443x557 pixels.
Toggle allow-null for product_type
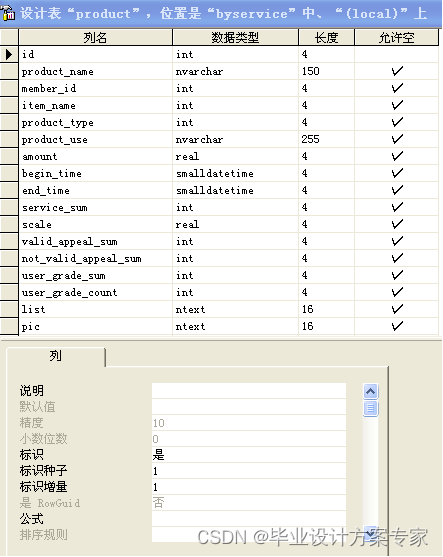coord(397,123)
